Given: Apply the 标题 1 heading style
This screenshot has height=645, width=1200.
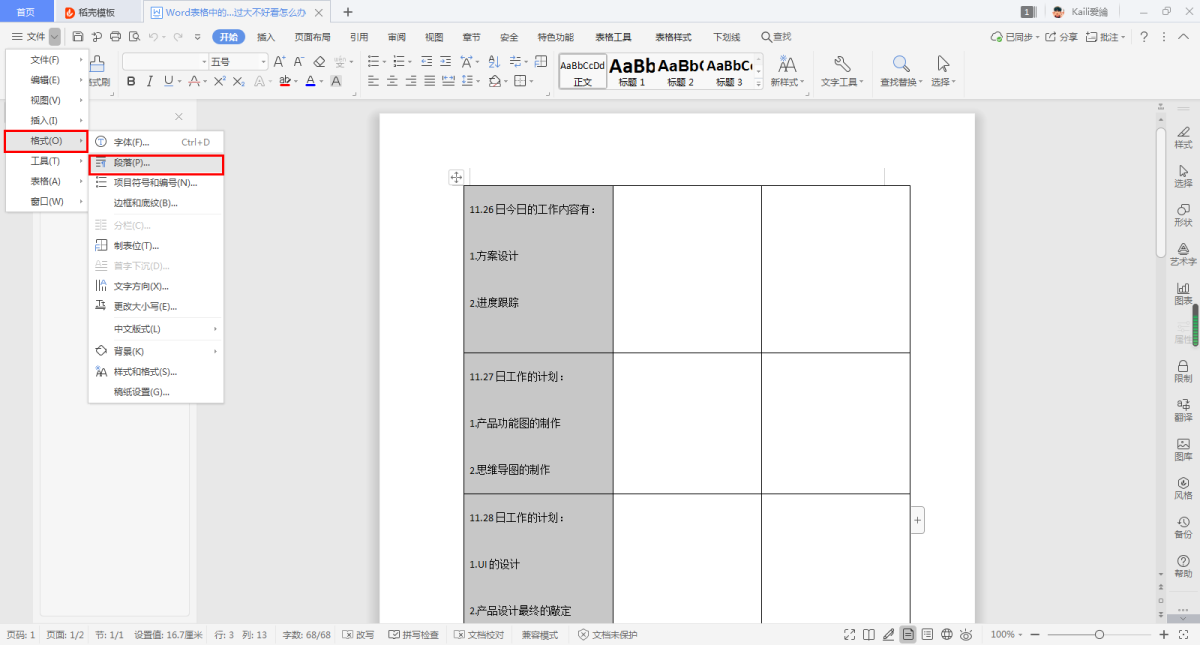Looking at the screenshot, I should (632, 70).
